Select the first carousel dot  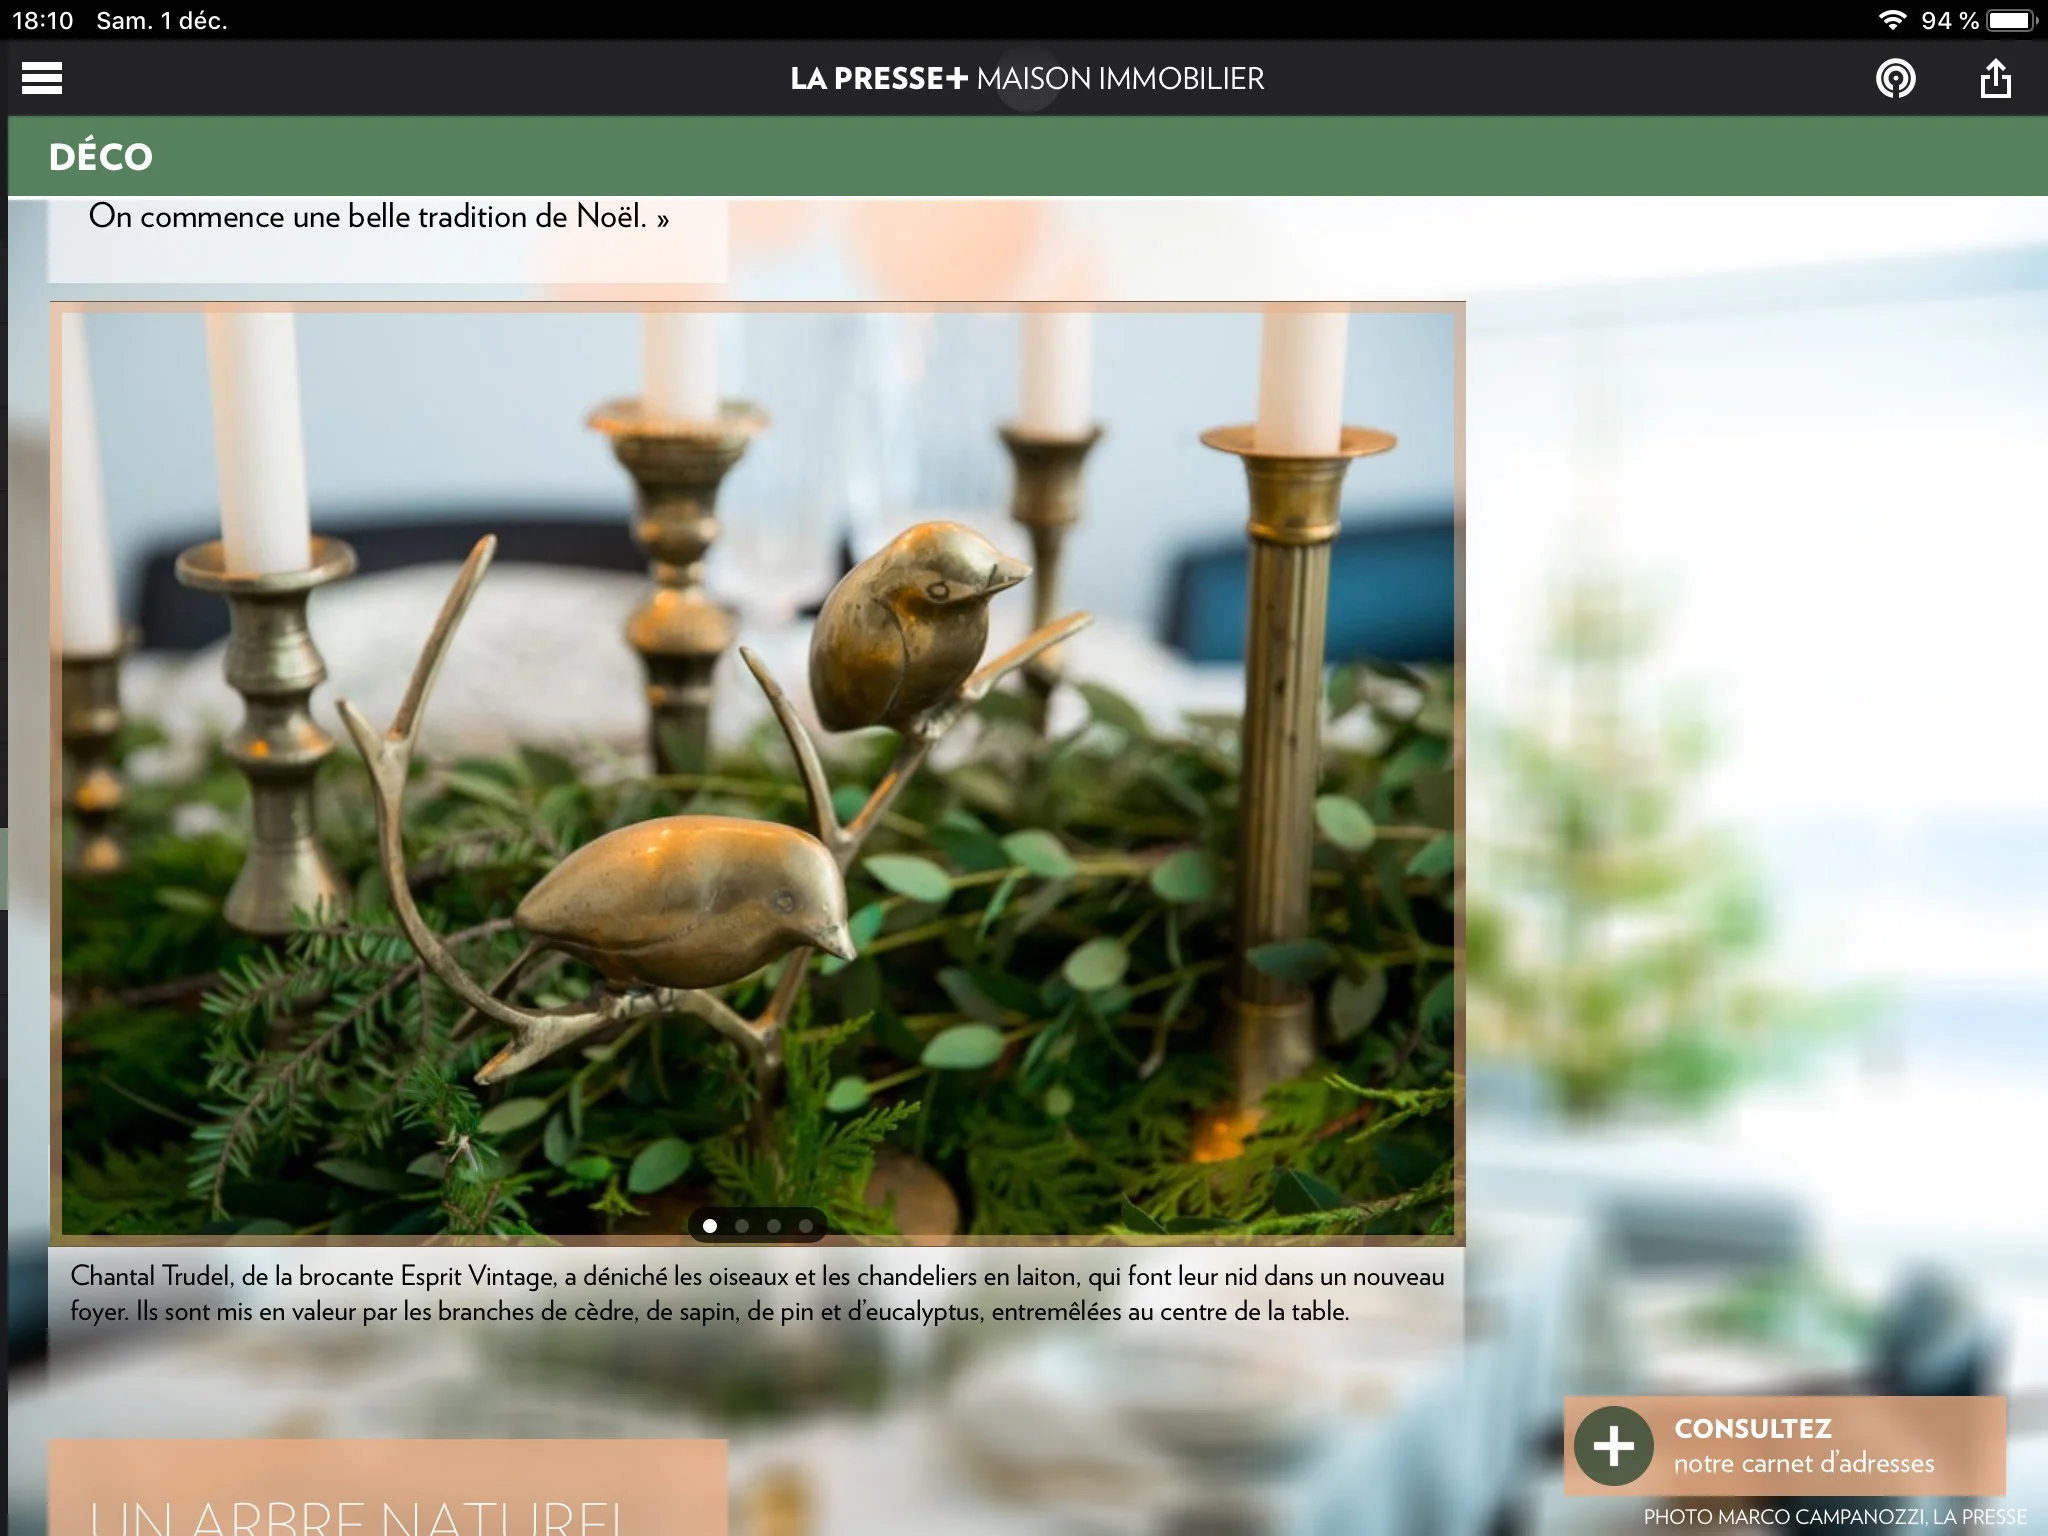coord(710,1226)
